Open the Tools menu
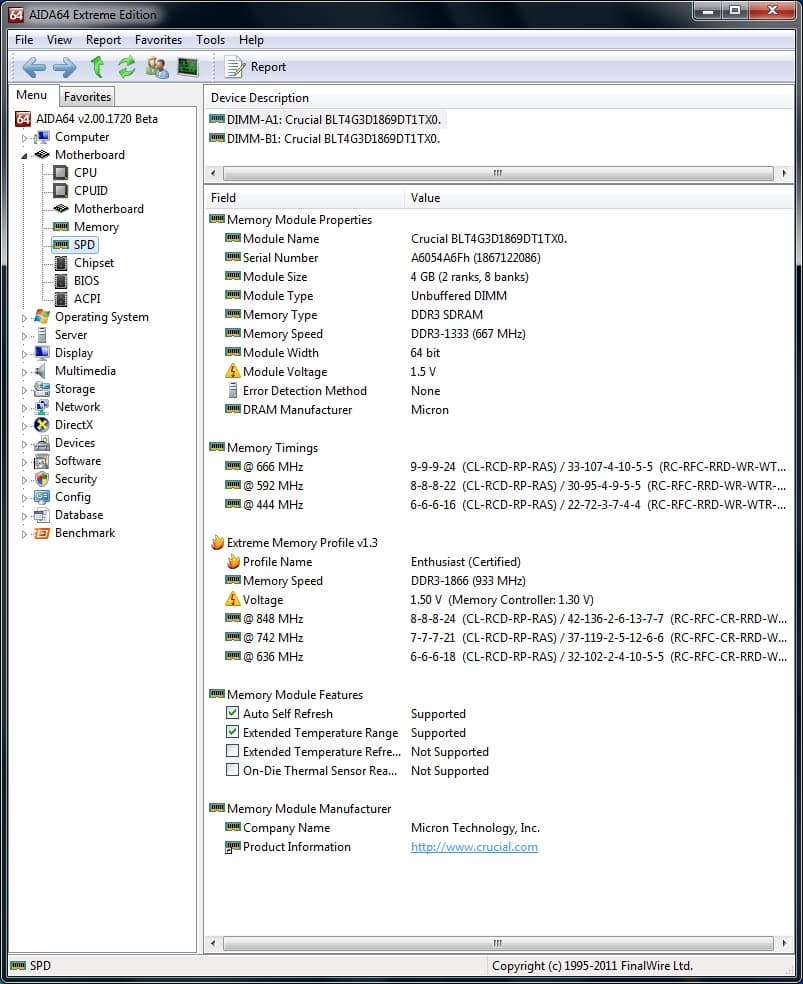This screenshot has height=984, width=803. 210,40
